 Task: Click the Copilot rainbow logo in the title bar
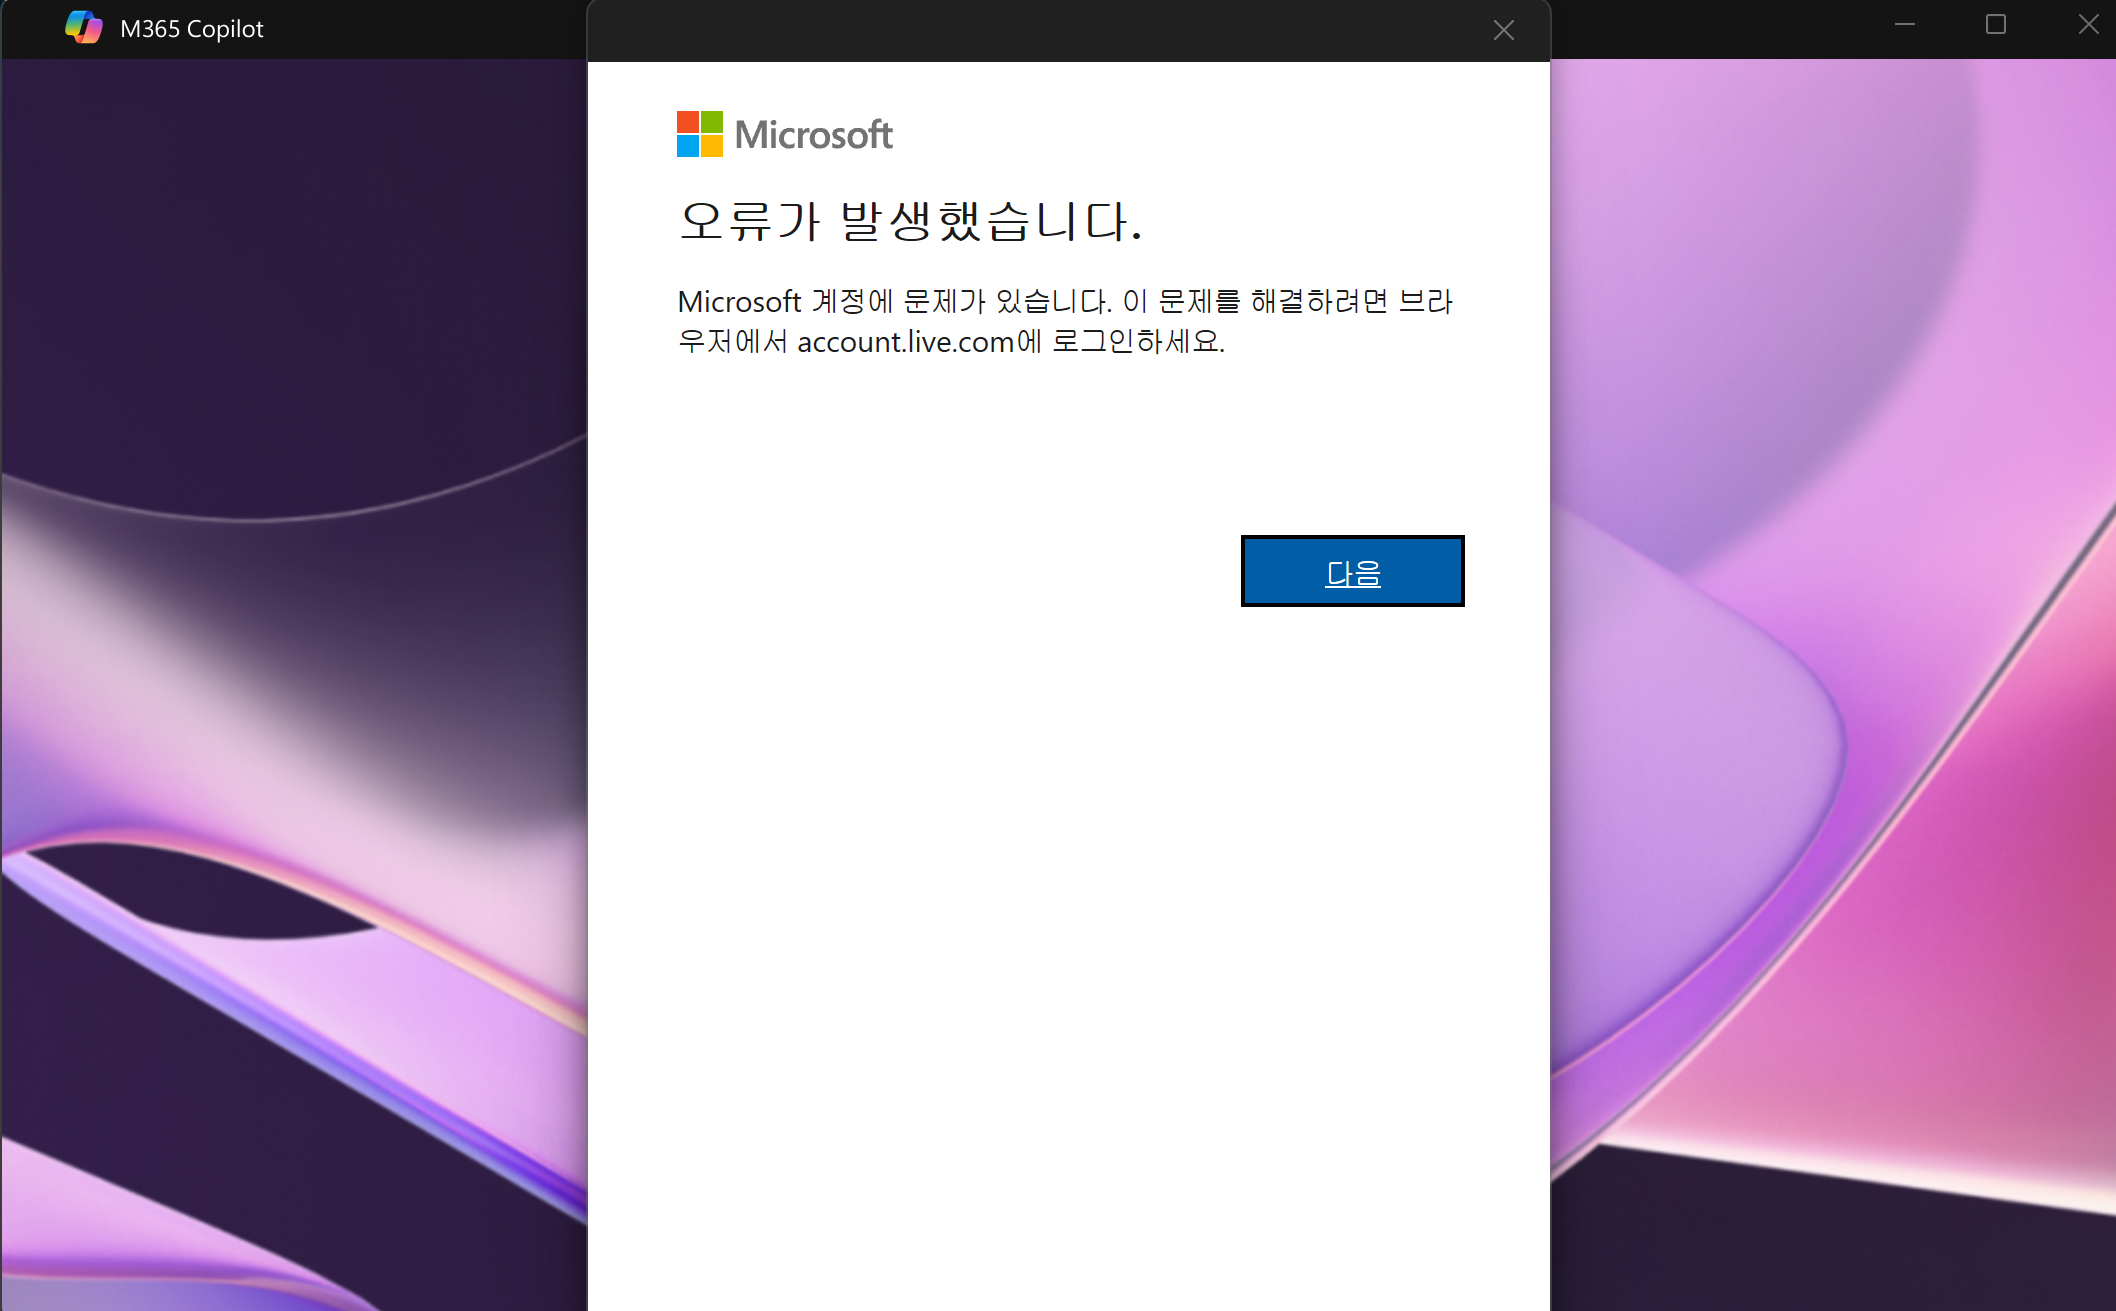tap(84, 28)
